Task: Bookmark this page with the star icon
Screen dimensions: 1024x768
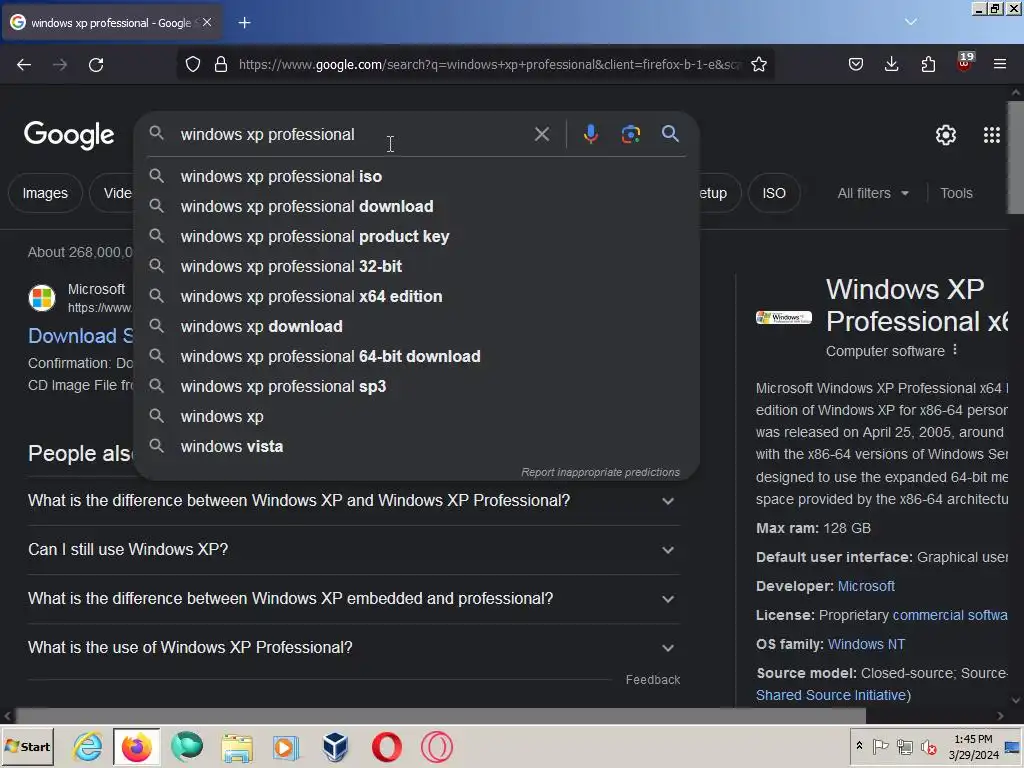Action: [759, 65]
